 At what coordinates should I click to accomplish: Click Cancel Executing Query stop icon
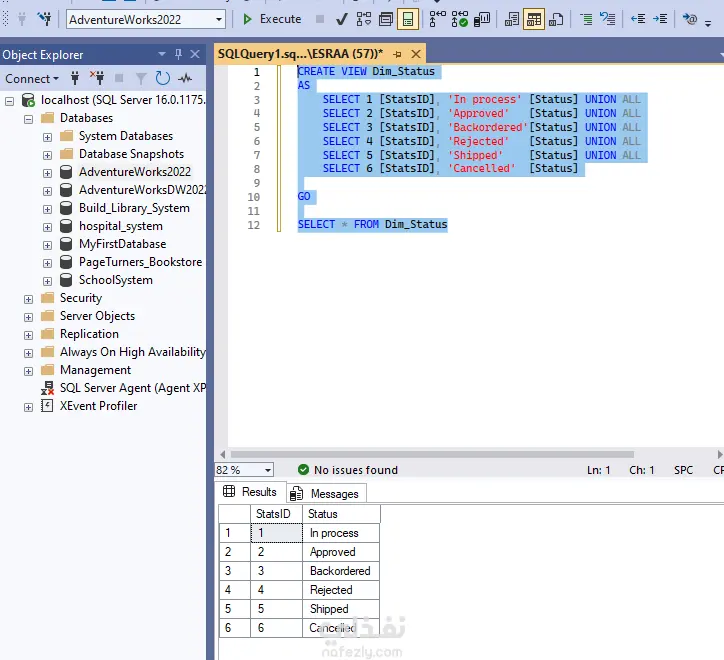click(x=320, y=19)
